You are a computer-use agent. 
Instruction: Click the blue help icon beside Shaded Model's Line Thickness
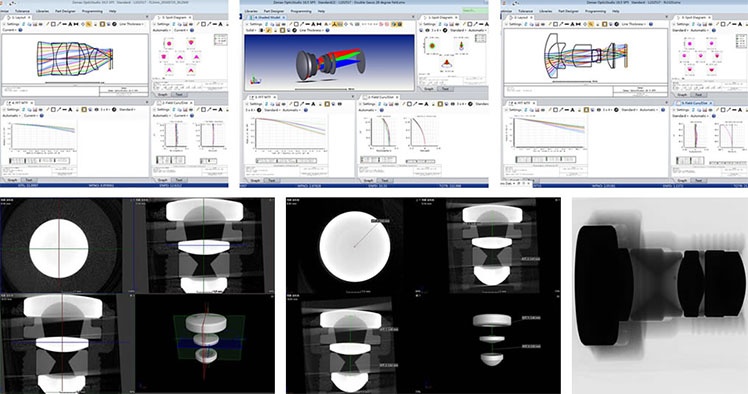327,30
